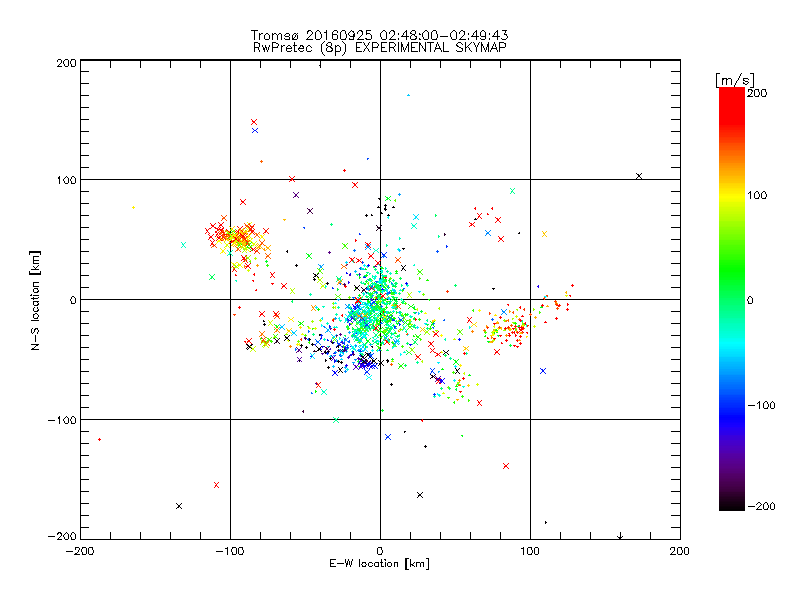Select the black X marker at E-W -135, N-S -173

pyautogui.click(x=179, y=506)
